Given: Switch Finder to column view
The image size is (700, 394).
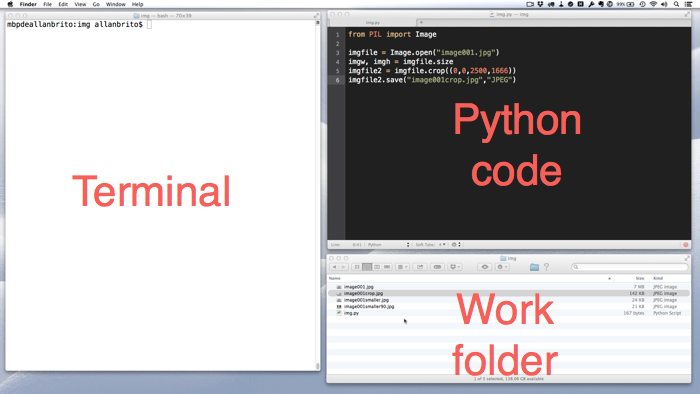Looking at the screenshot, I should pyautogui.click(x=377, y=267).
